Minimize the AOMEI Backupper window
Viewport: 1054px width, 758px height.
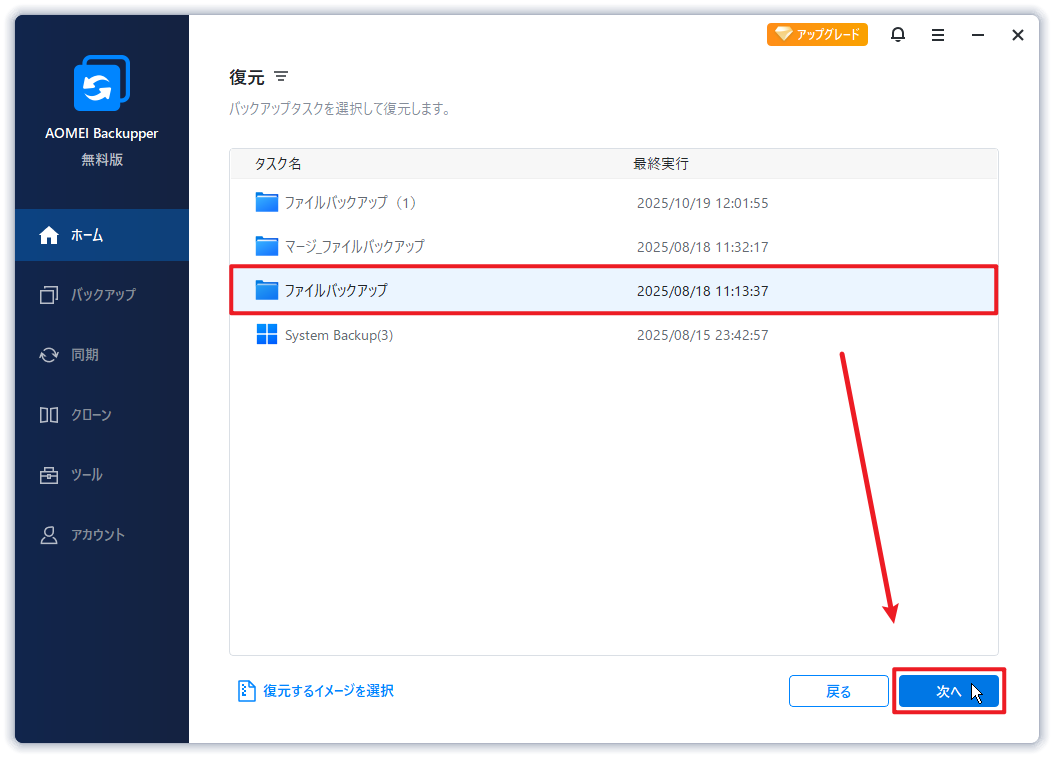tap(977, 35)
